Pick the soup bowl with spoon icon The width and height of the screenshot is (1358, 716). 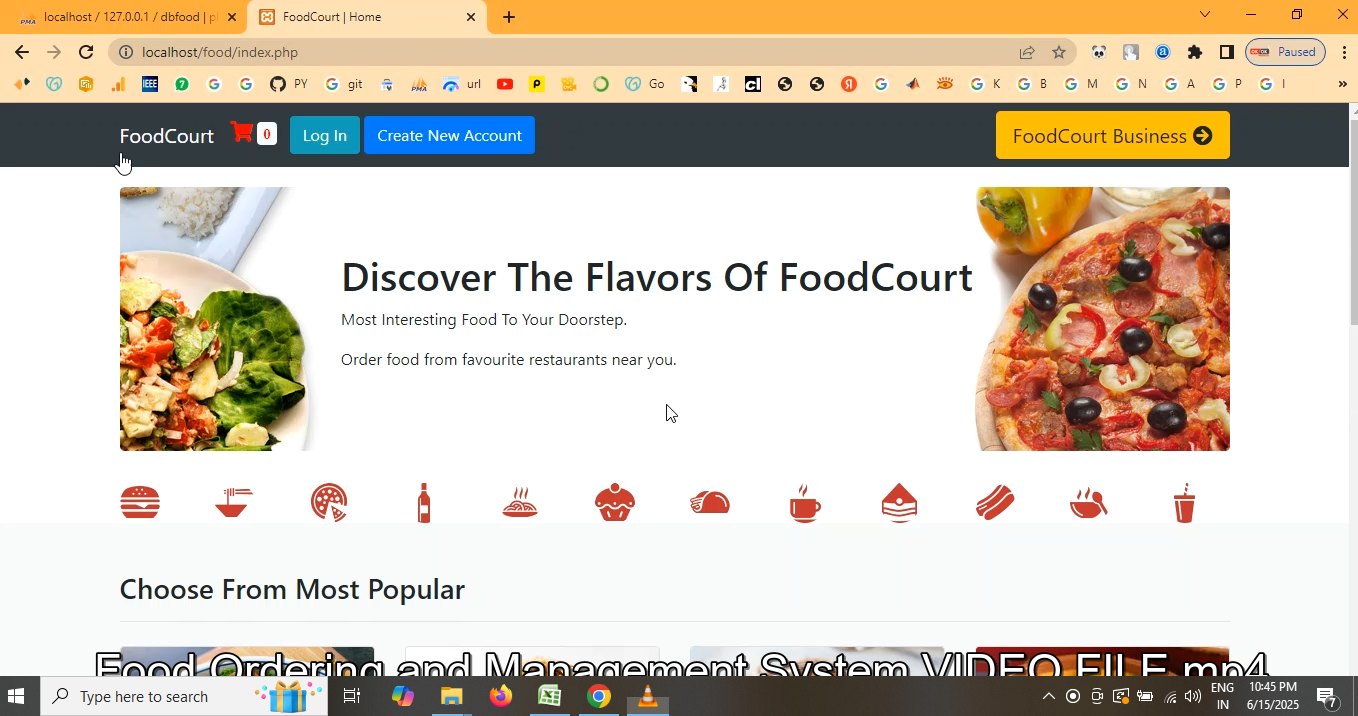pos(1089,502)
